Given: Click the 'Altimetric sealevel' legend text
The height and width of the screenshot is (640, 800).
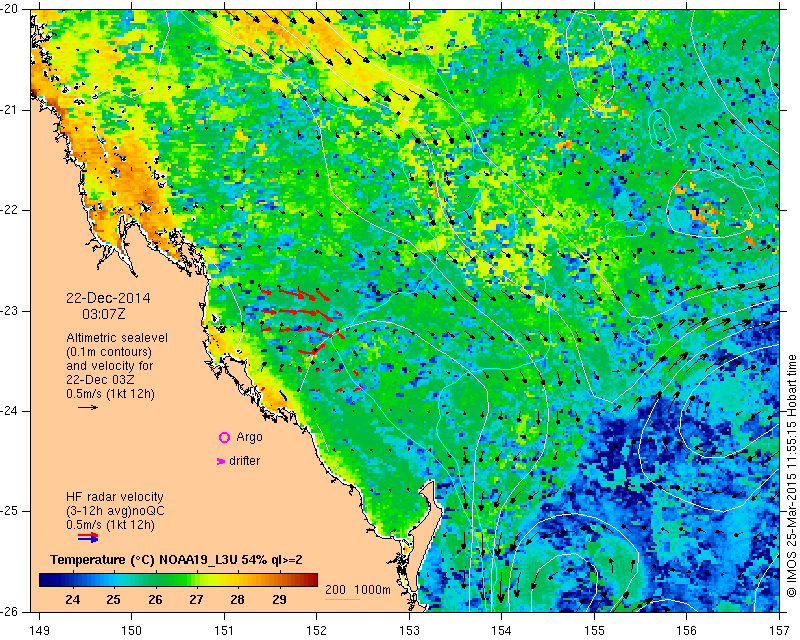Looking at the screenshot, I should coord(117,338).
